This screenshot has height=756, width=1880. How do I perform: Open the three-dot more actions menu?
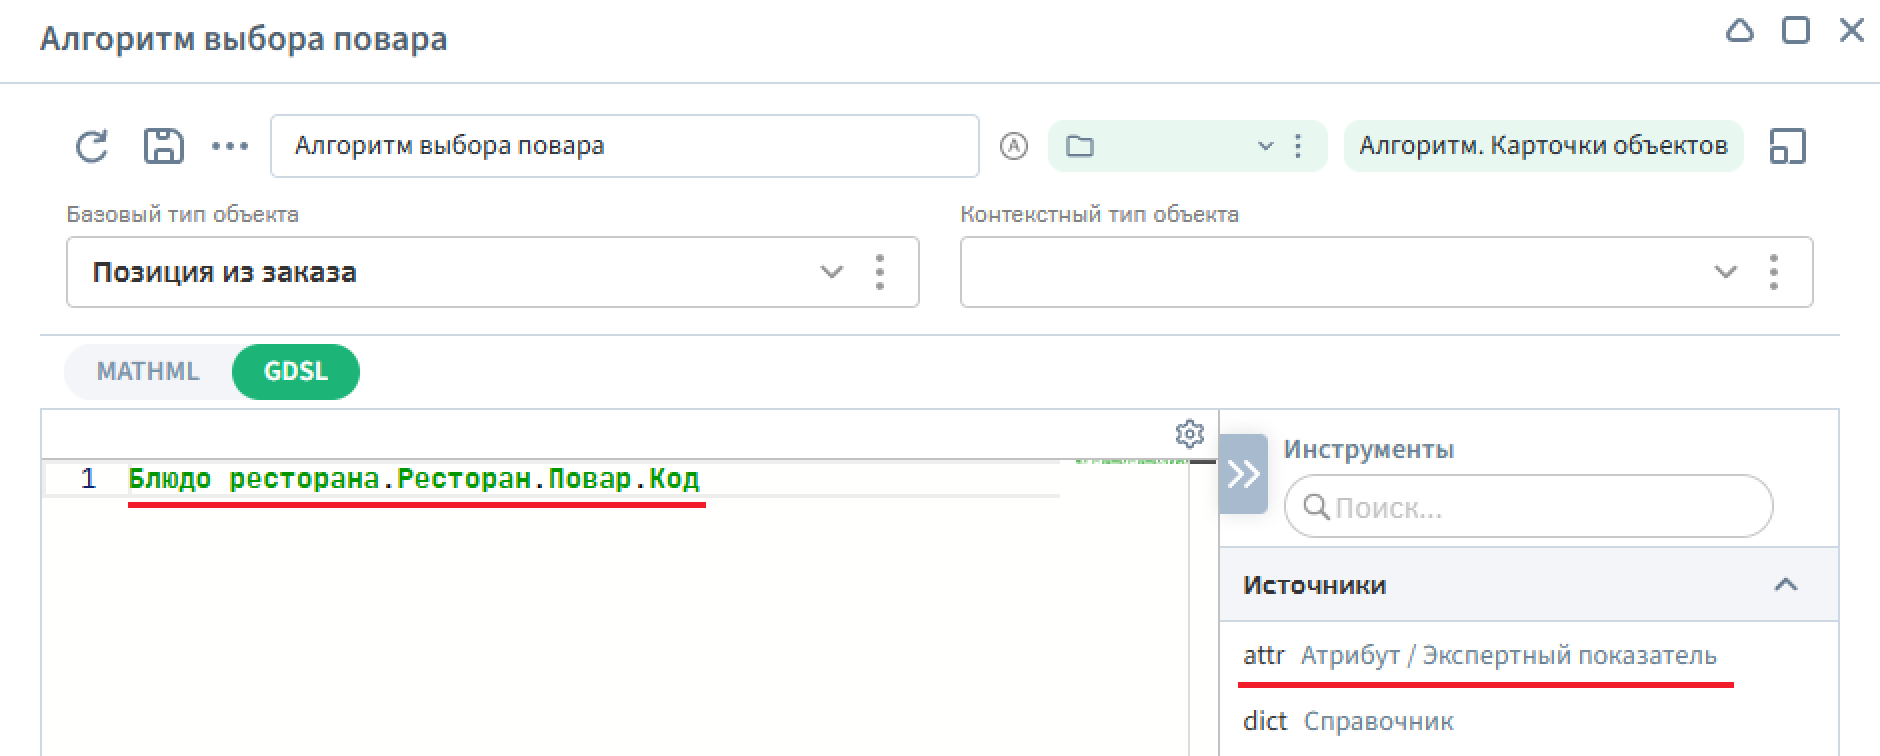230,147
